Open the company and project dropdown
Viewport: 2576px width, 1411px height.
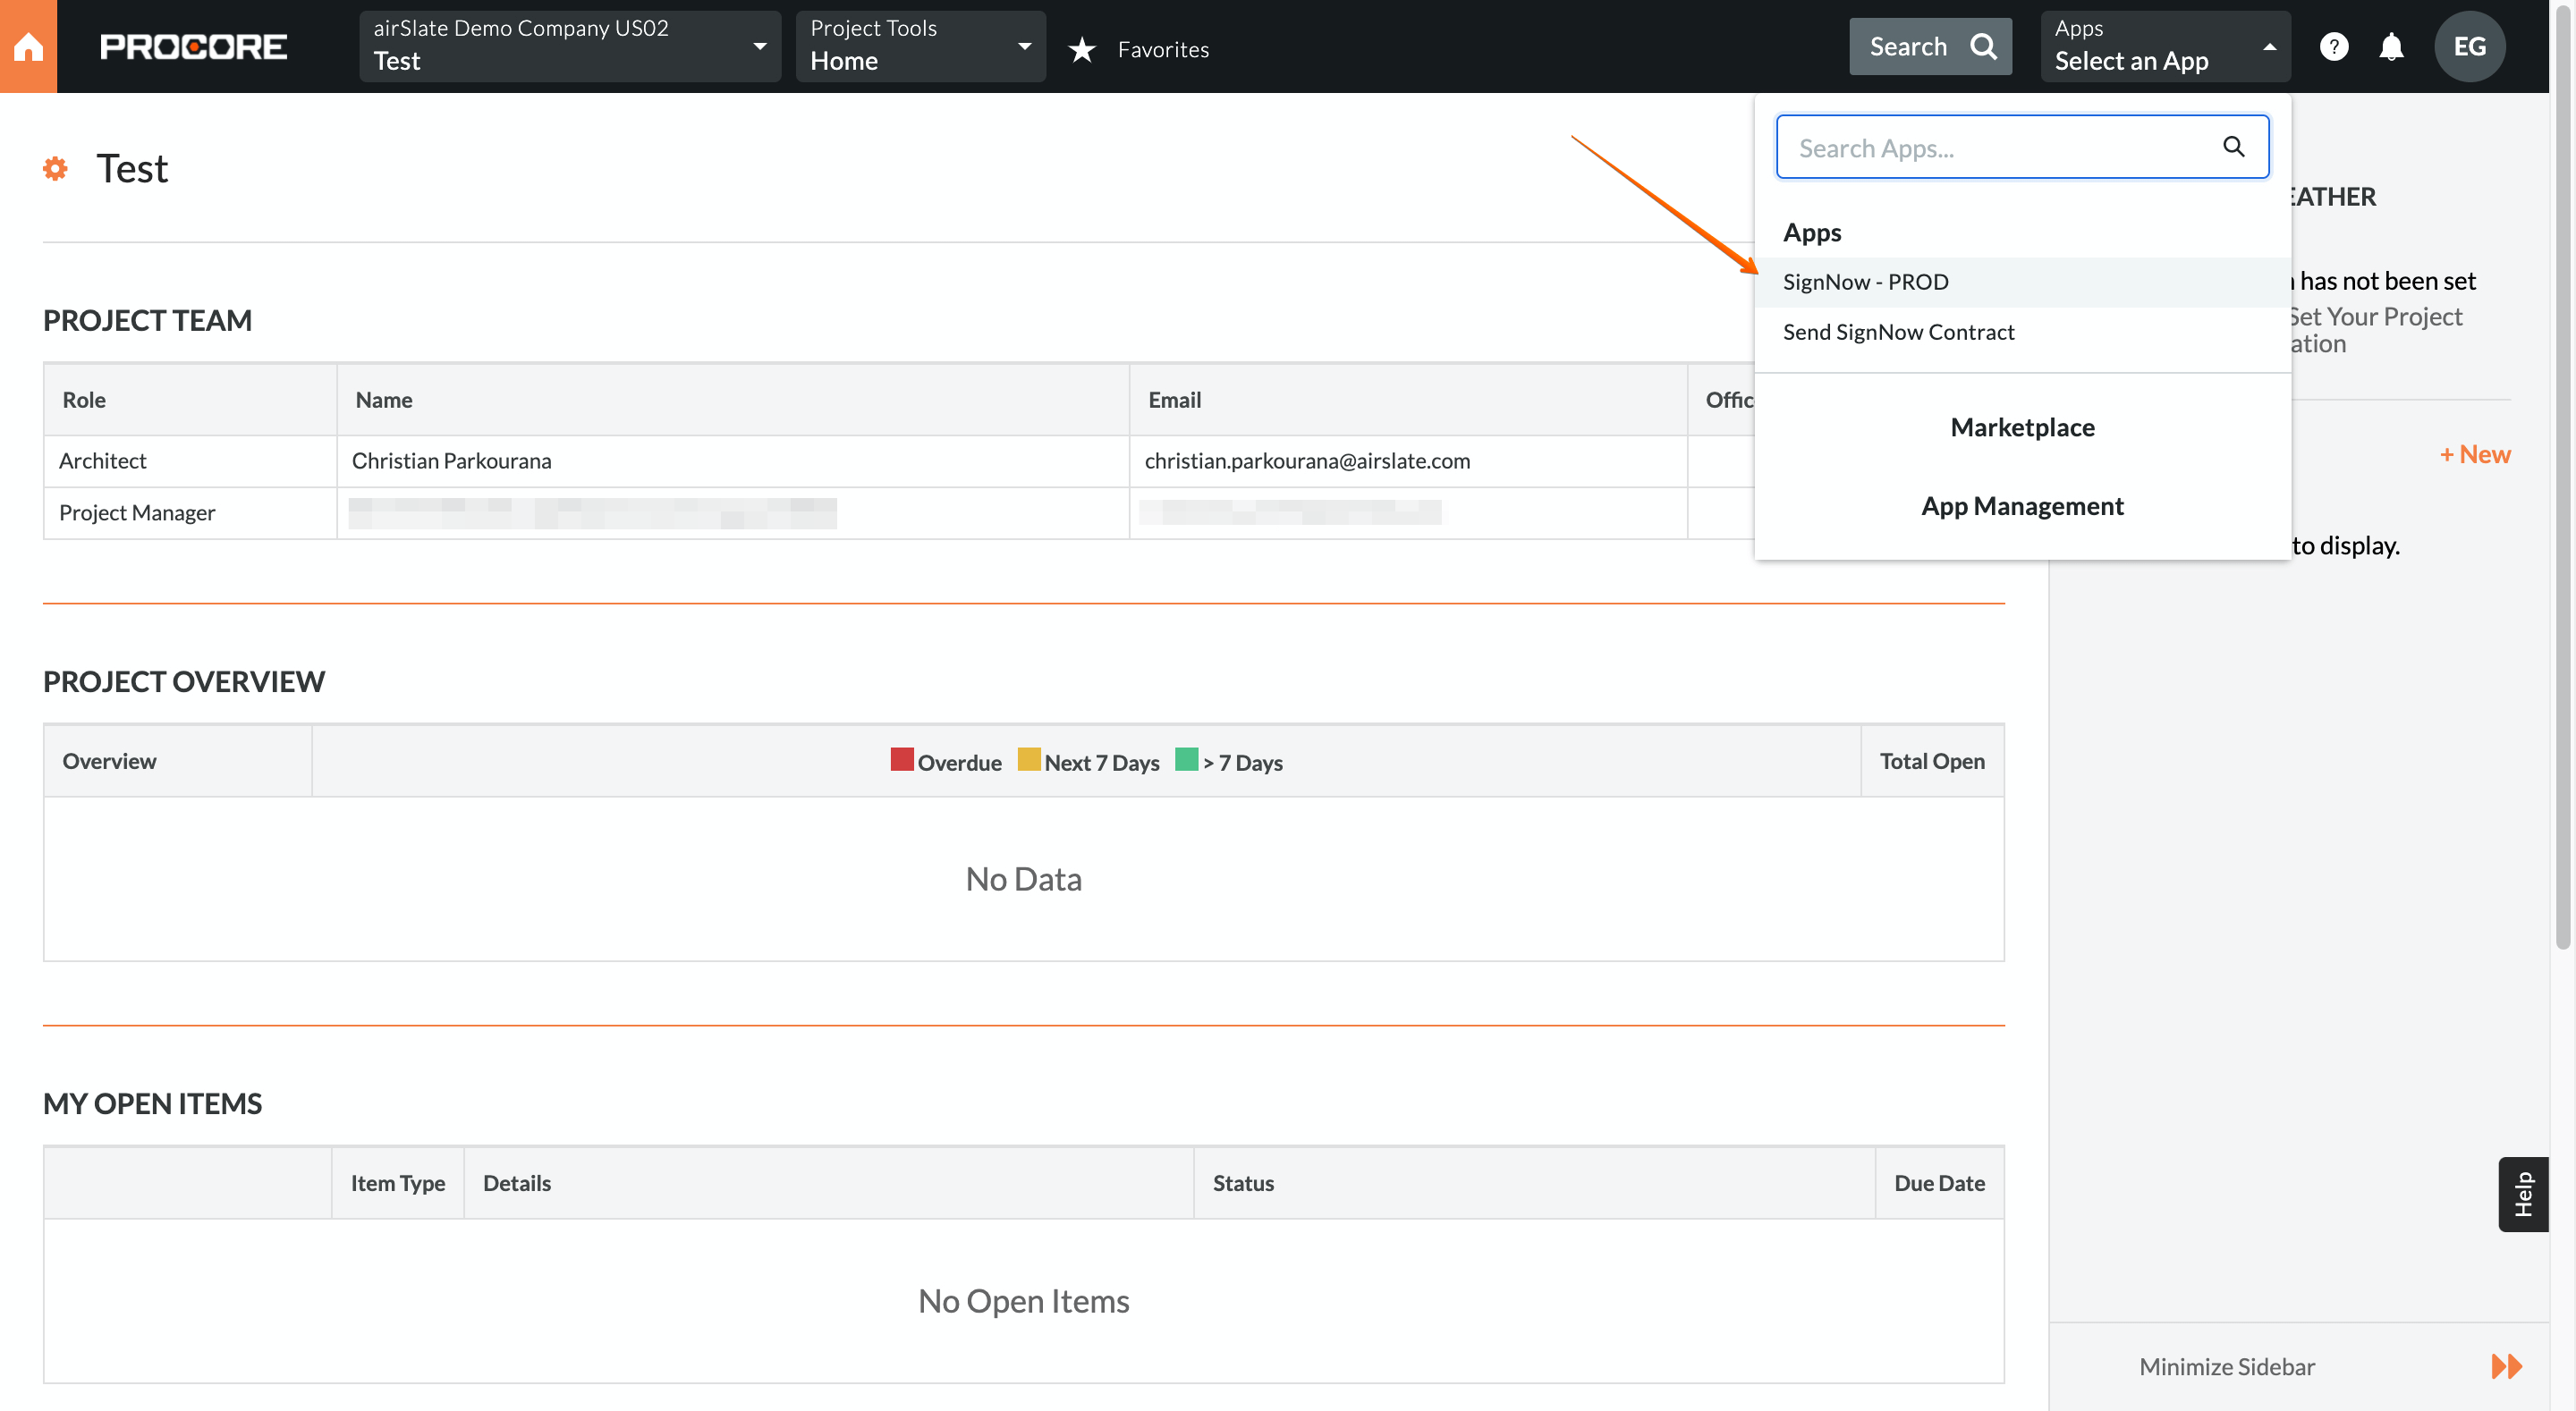[570, 46]
